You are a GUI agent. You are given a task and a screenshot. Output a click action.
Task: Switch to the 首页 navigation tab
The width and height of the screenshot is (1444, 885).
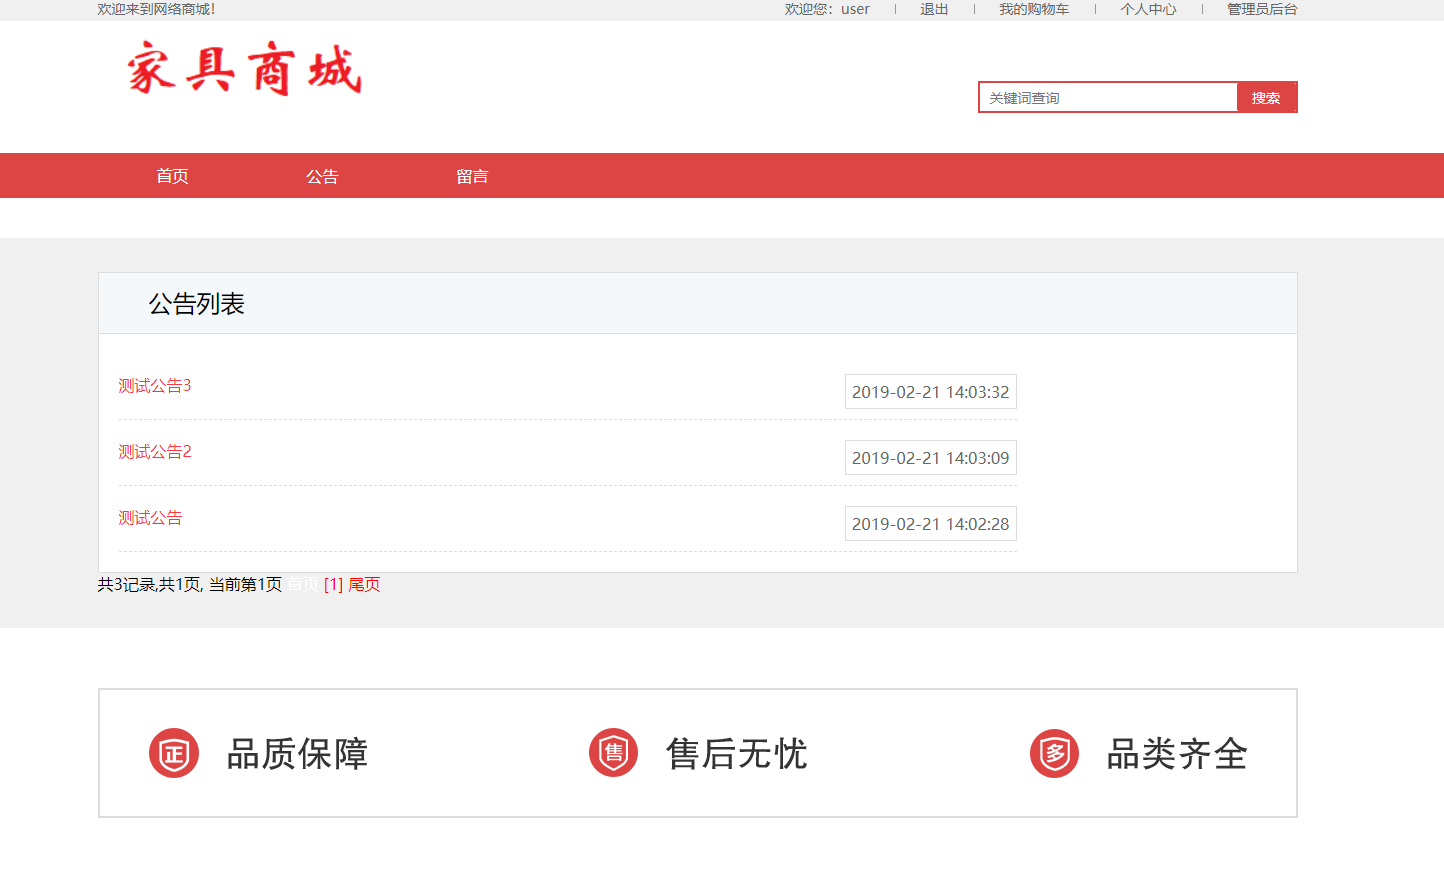(171, 175)
